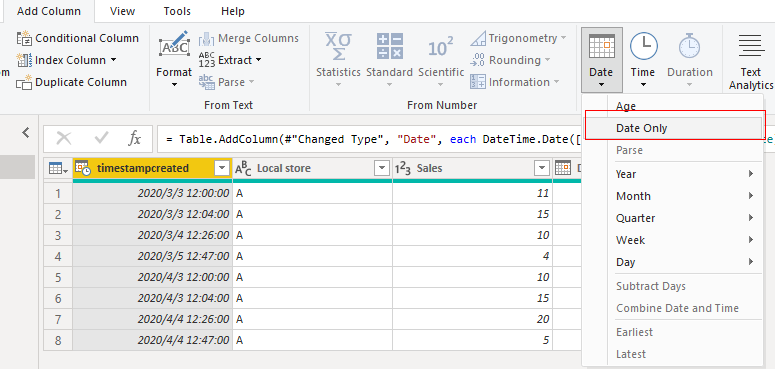This screenshot has width=775, height=373.
Task: Switch to the Help tab
Action: click(x=233, y=11)
